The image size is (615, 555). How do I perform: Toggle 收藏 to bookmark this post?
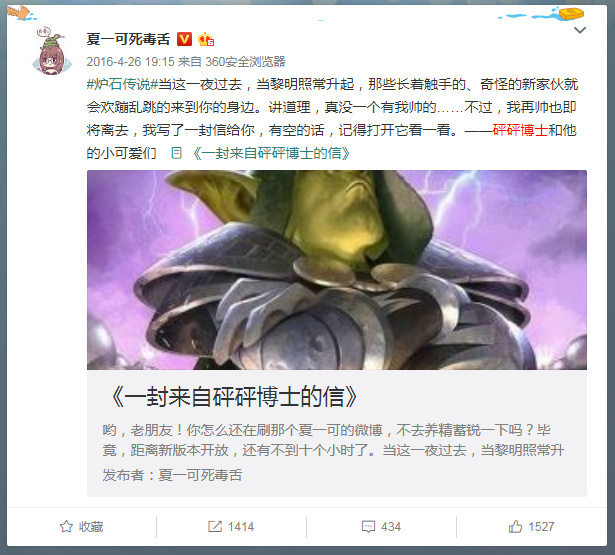tap(82, 526)
